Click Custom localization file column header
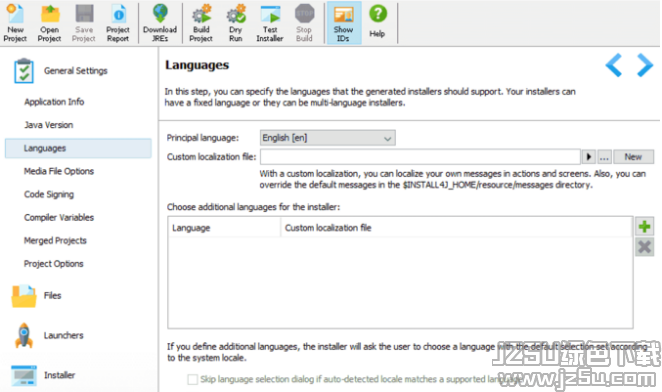This screenshot has width=662, height=392. pyautogui.click(x=456, y=228)
